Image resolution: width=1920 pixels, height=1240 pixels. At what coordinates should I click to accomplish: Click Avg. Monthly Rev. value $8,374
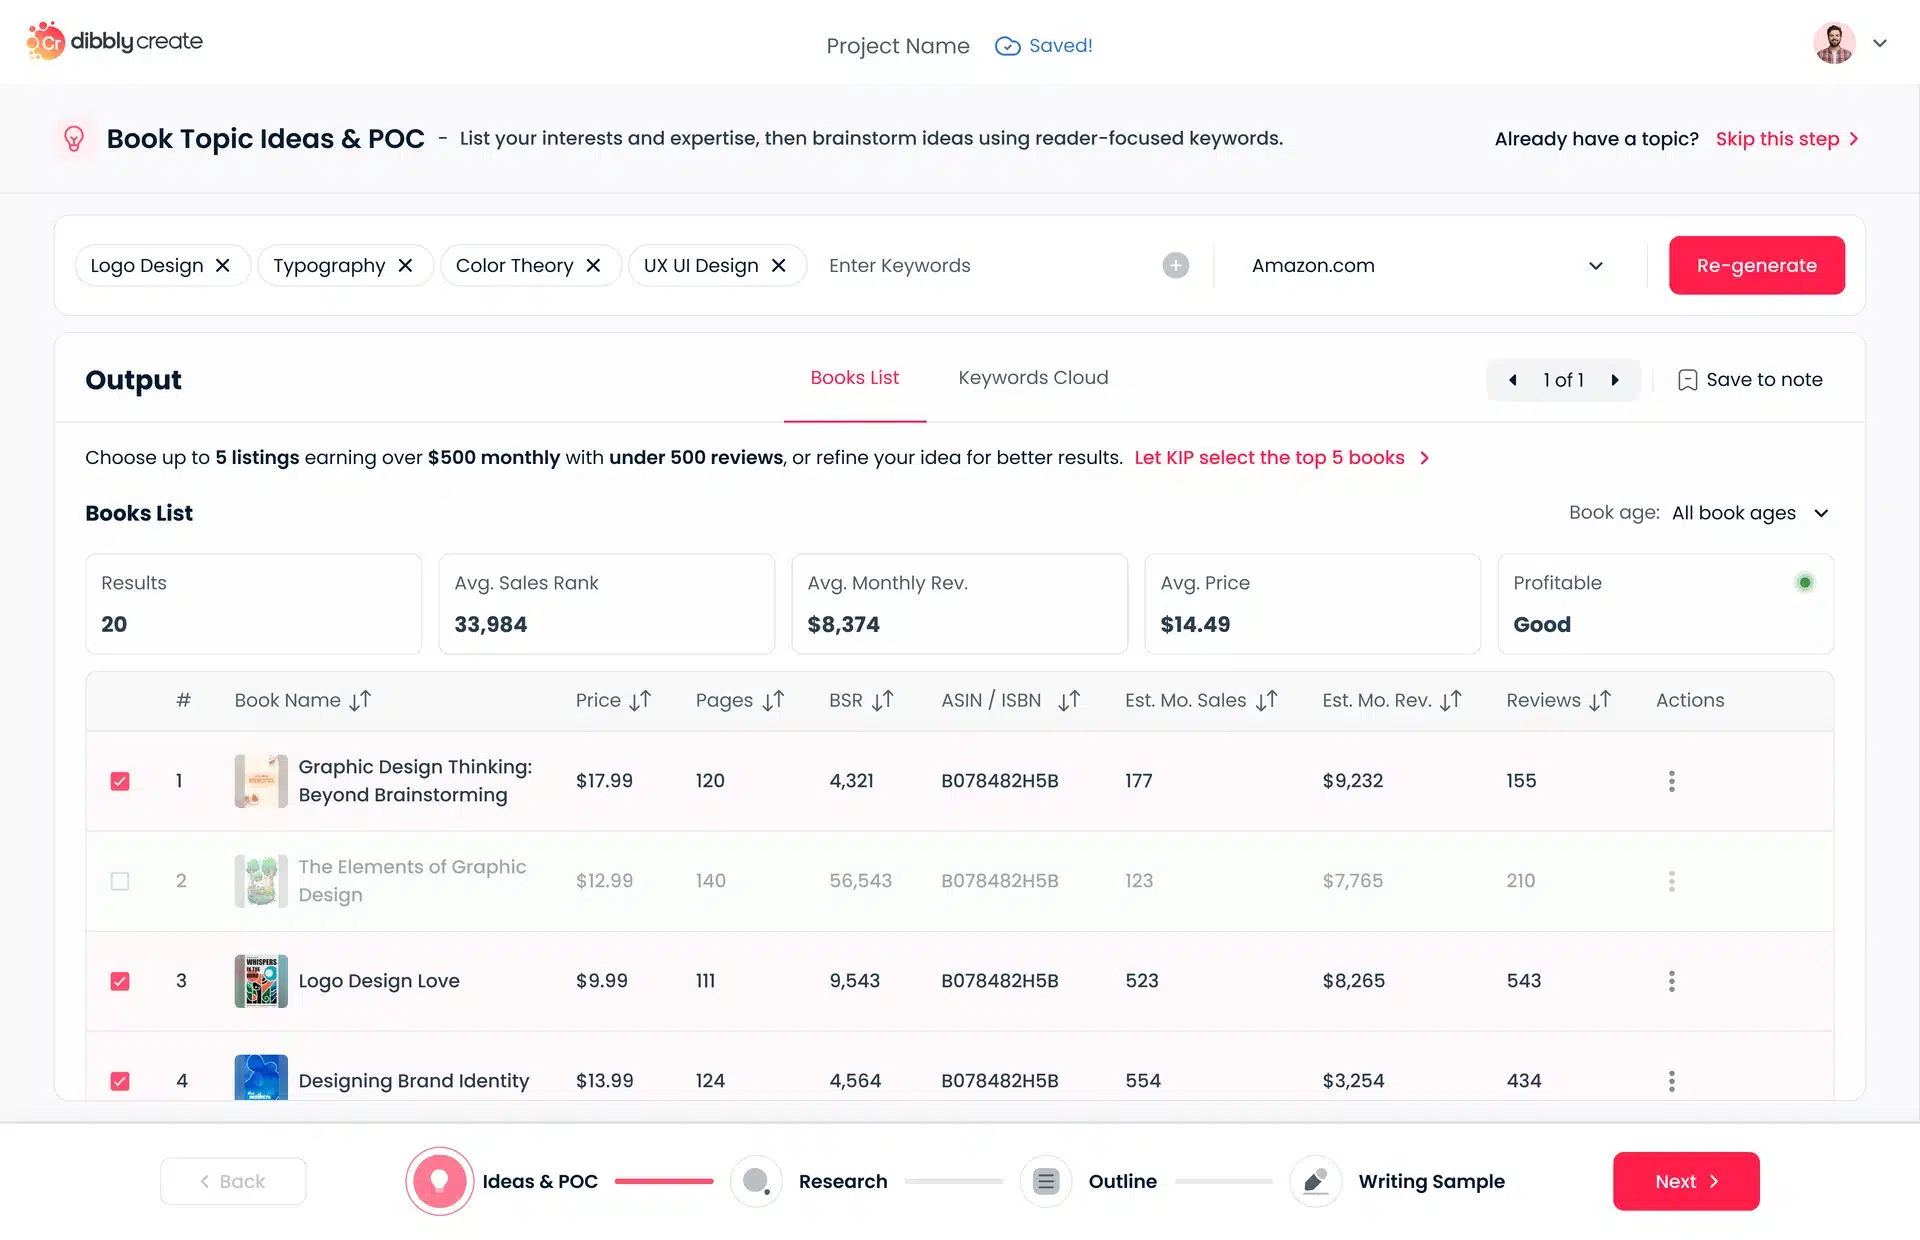point(843,624)
